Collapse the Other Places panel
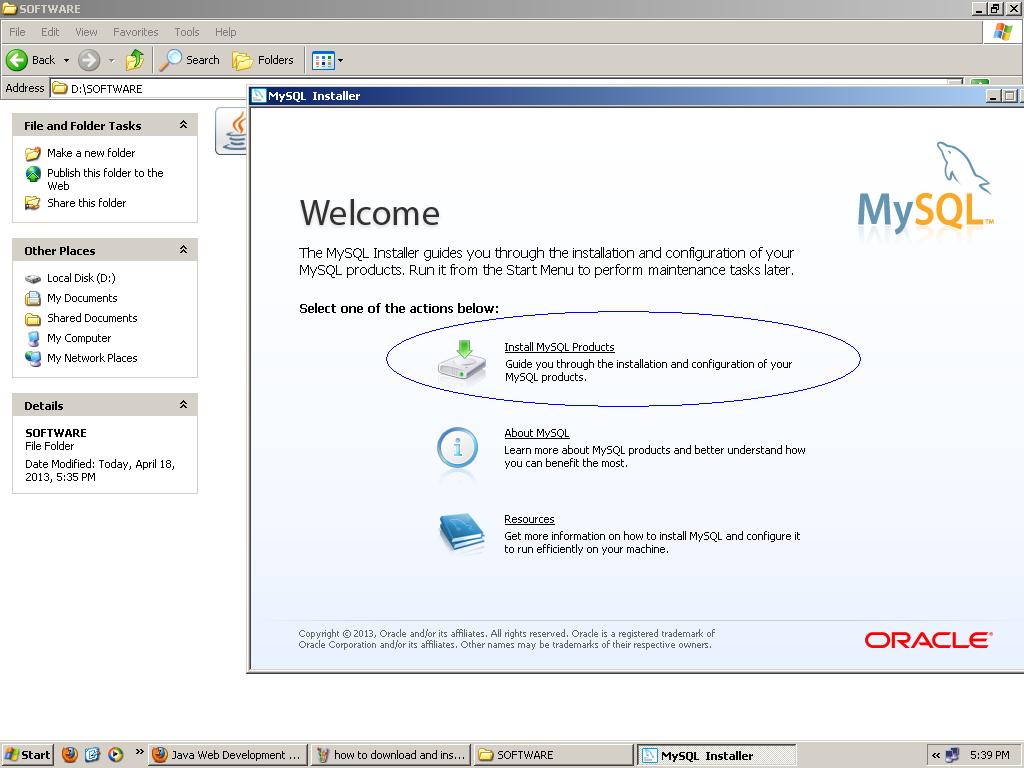 [x=184, y=249]
